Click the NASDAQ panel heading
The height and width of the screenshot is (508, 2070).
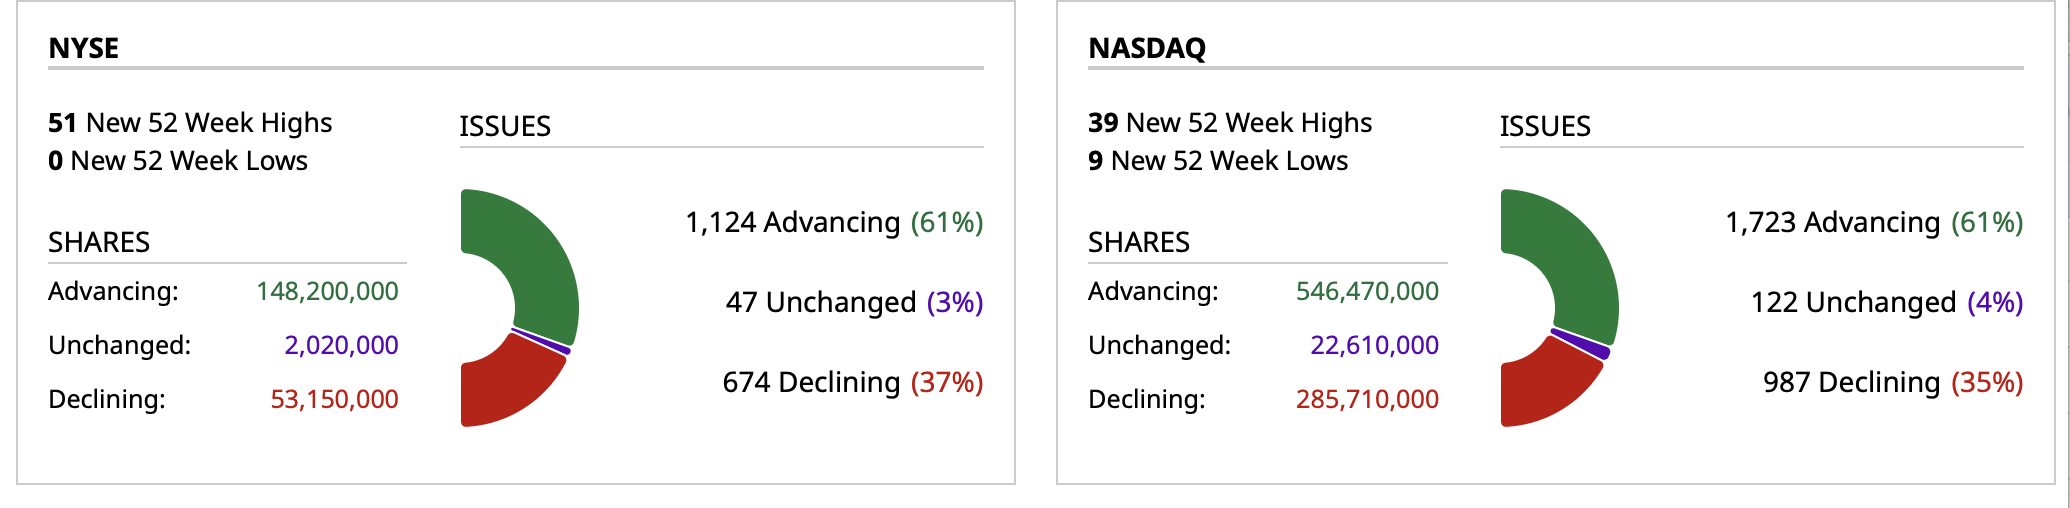[x=1146, y=48]
